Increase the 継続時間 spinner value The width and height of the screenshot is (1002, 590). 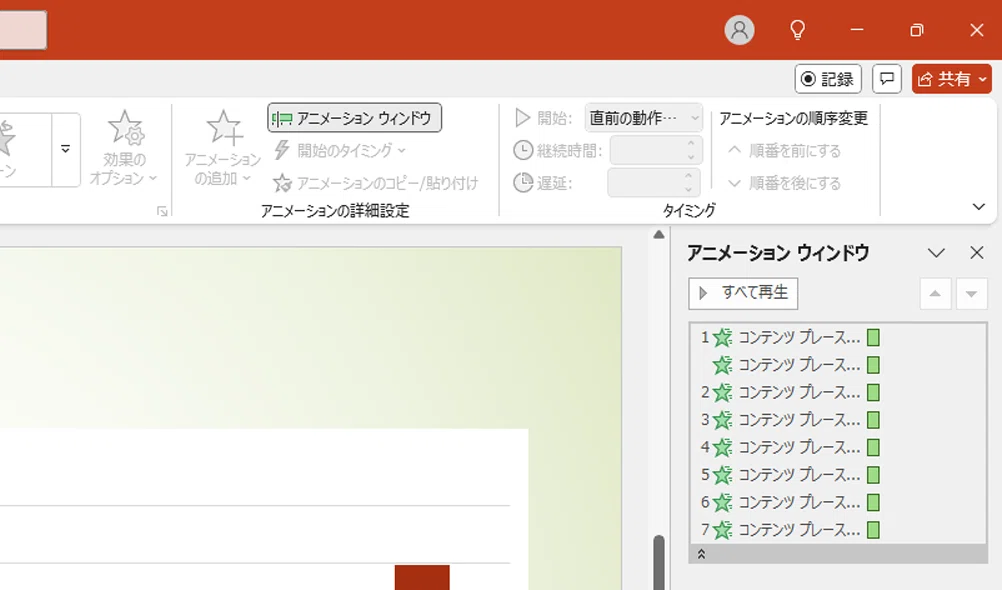pos(691,144)
